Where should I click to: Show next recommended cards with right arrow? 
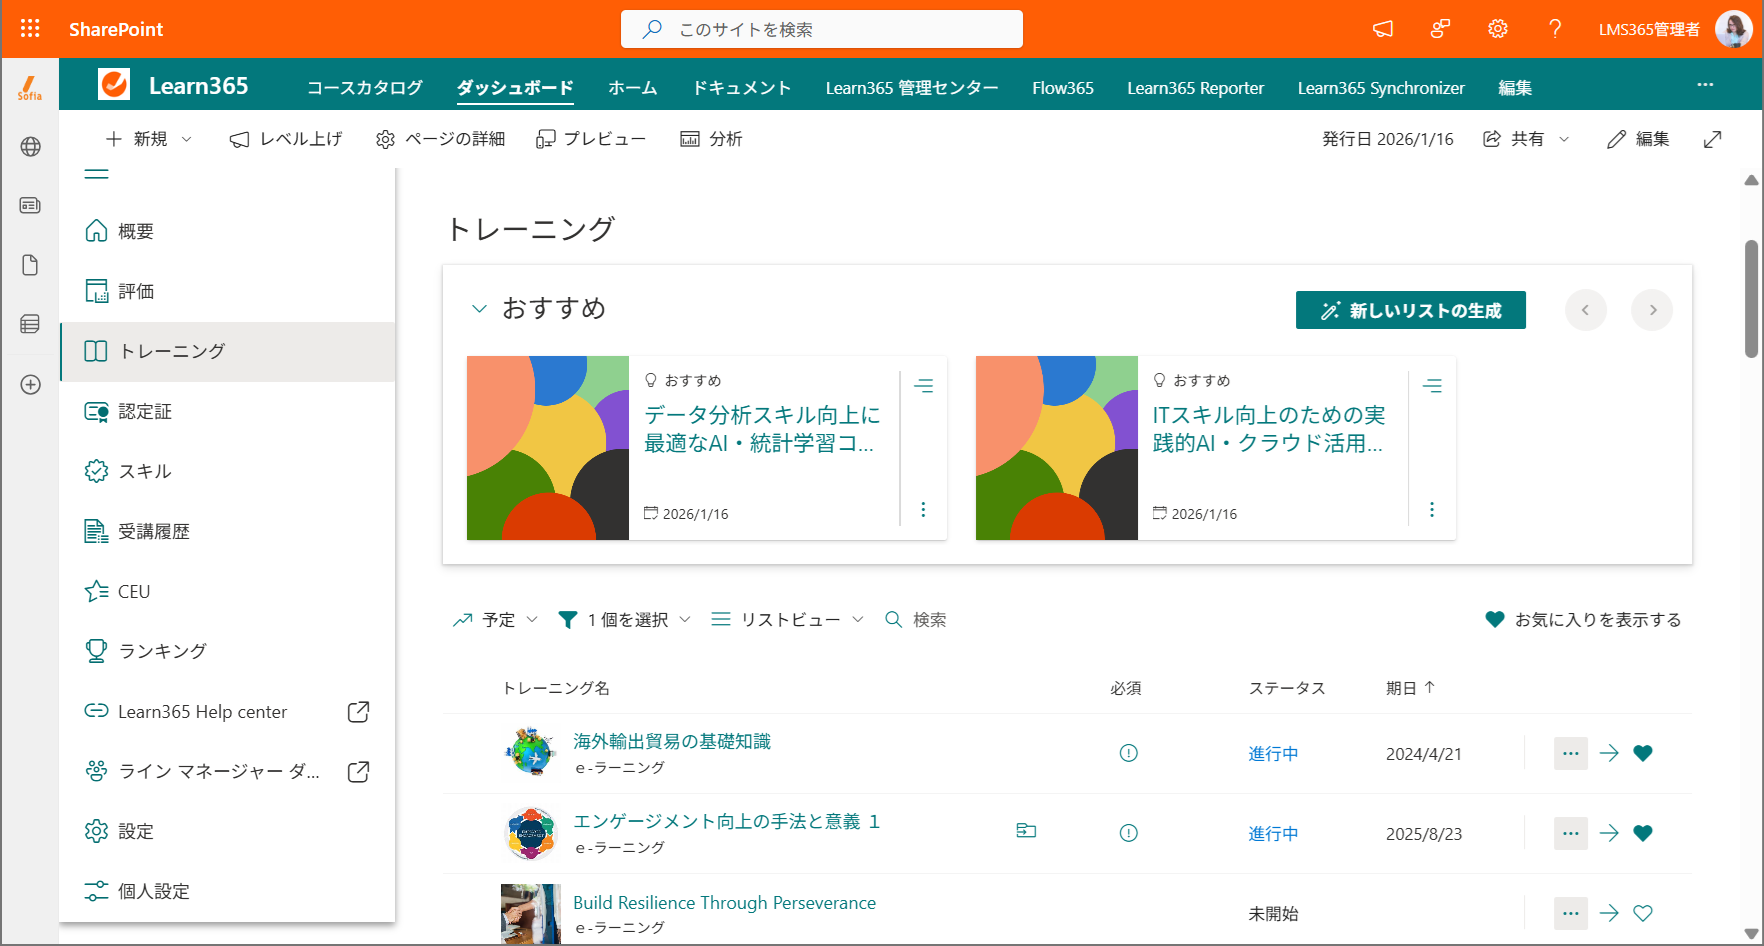tap(1652, 310)
